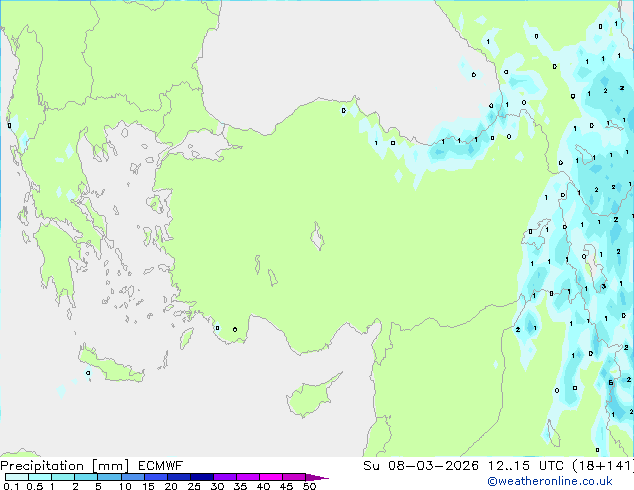Select the 35–40 mm legend swatch
634x490 pixels.
point(247,477)
